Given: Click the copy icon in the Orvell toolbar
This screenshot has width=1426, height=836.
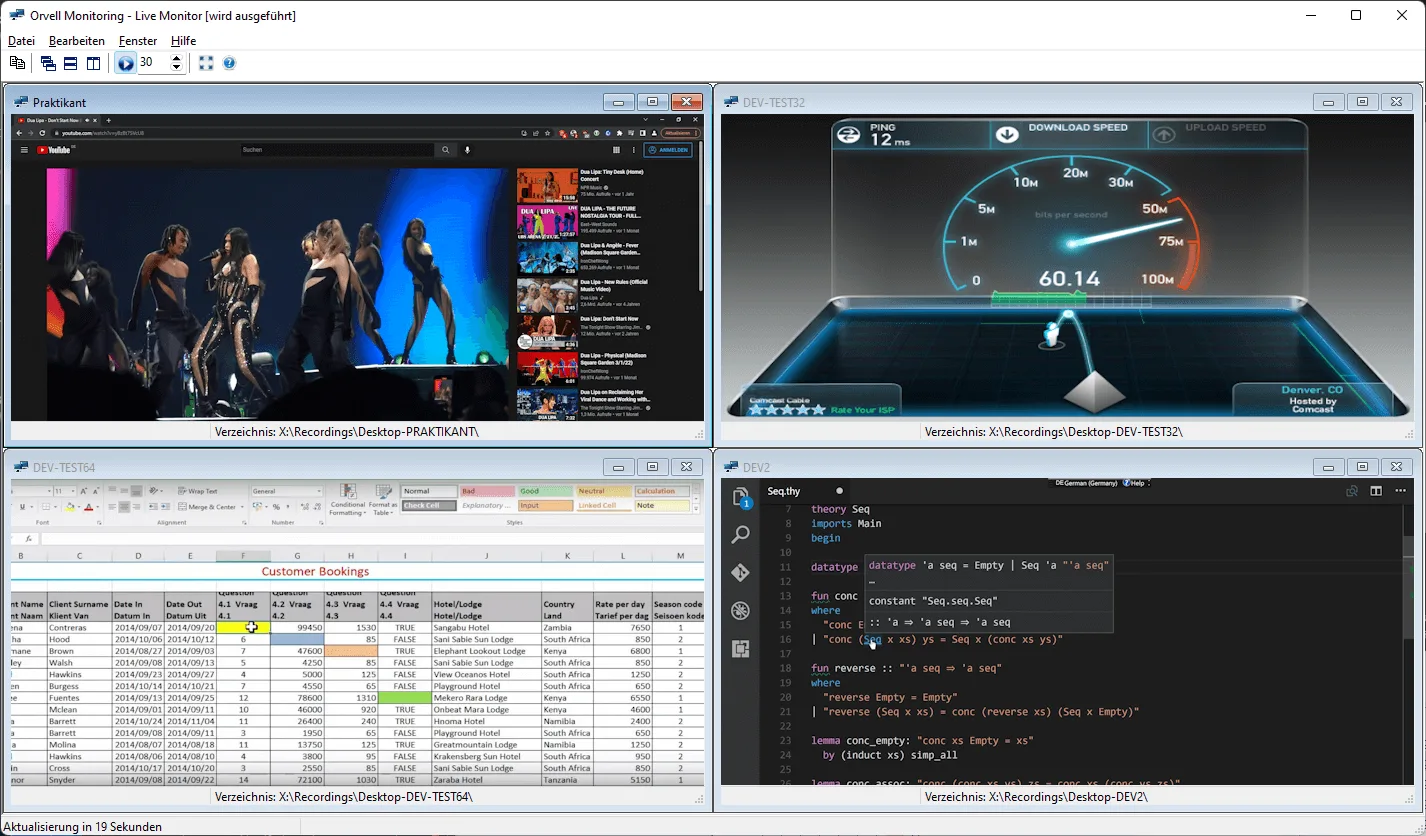Looking at the screenshot, I should (17, 63).
